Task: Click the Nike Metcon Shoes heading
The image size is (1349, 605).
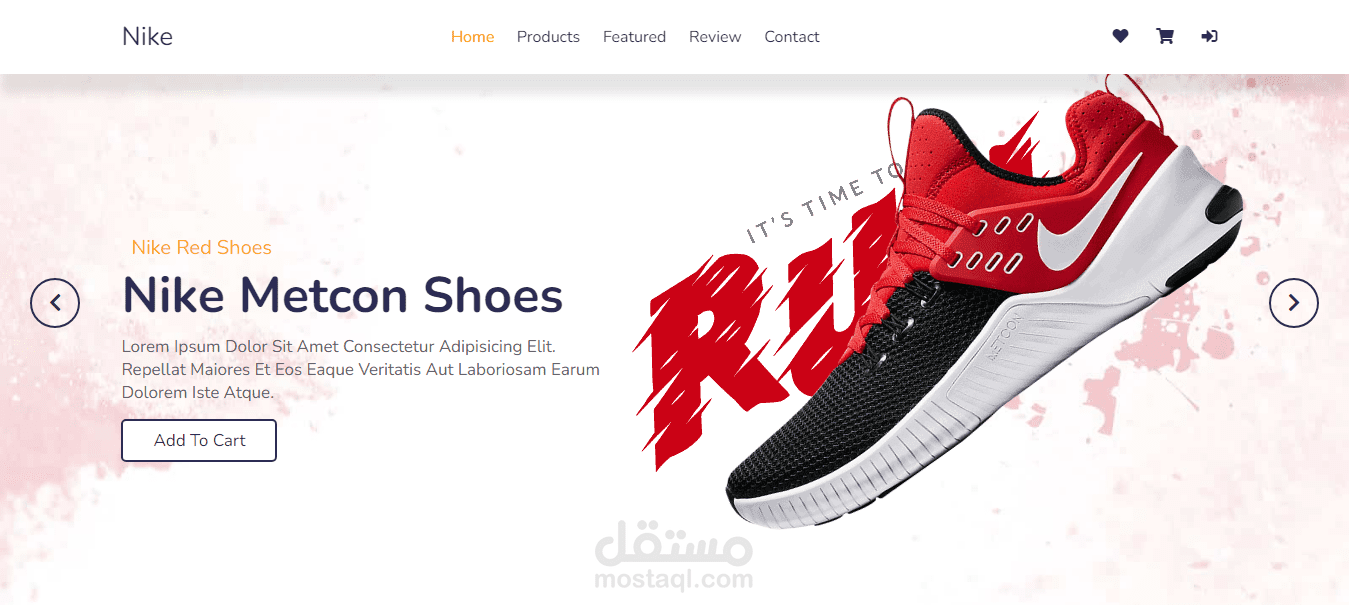Action: pyautogui.click(x=342, y=295)
